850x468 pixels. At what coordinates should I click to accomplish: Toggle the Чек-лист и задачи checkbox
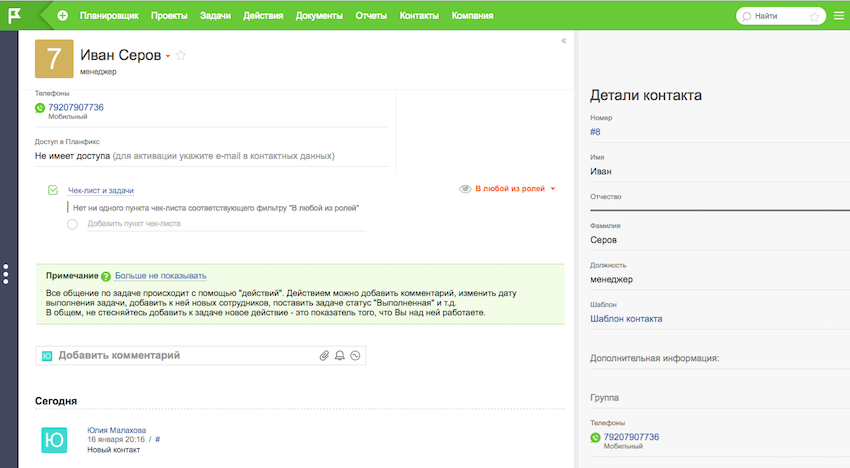pyautogui.click(x=53, y=190)
